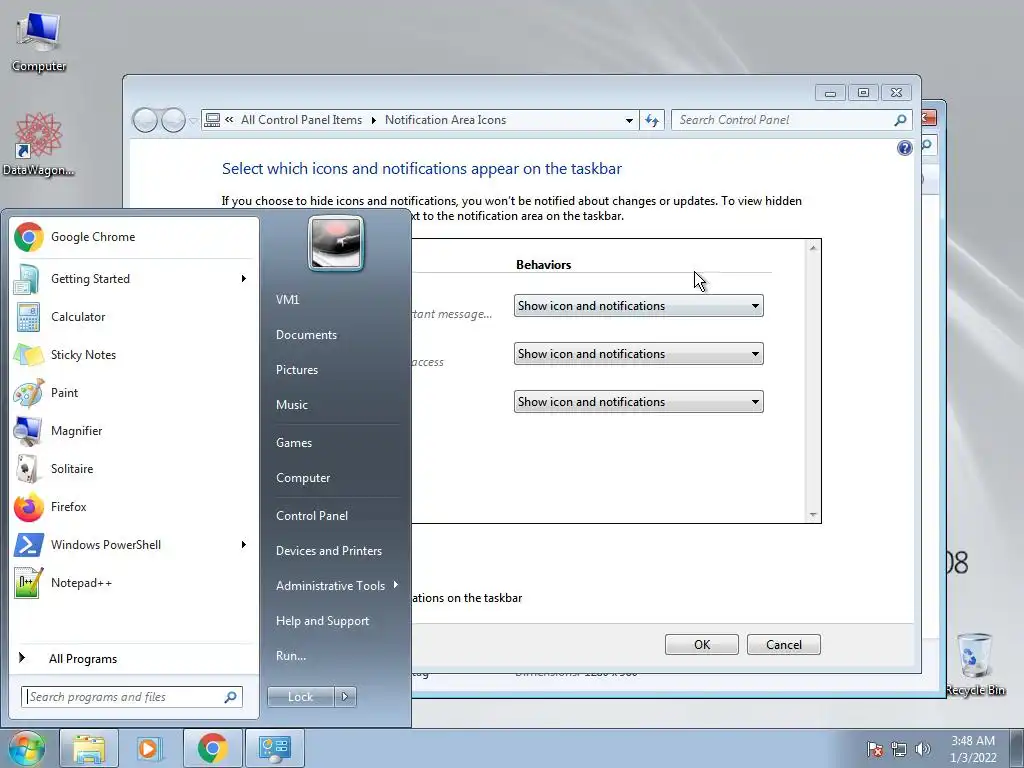Open Games from Start menu

pyautogui.click(x=294, y=443)
